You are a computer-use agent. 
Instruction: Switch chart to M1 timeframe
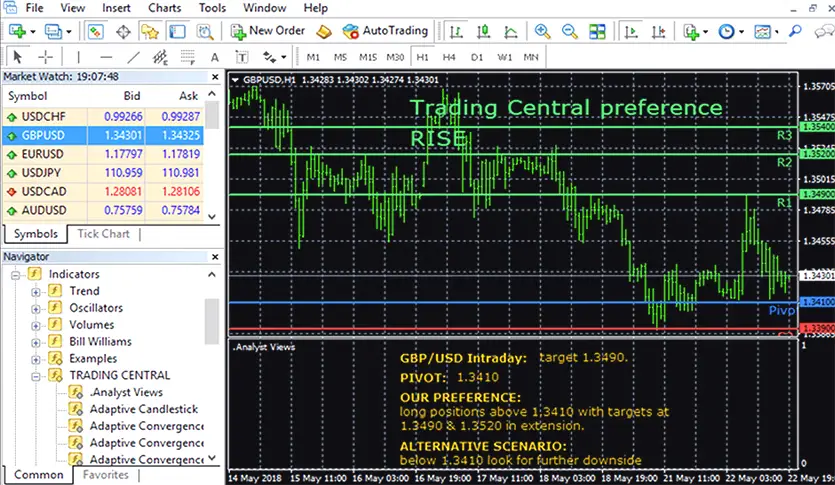313,57
